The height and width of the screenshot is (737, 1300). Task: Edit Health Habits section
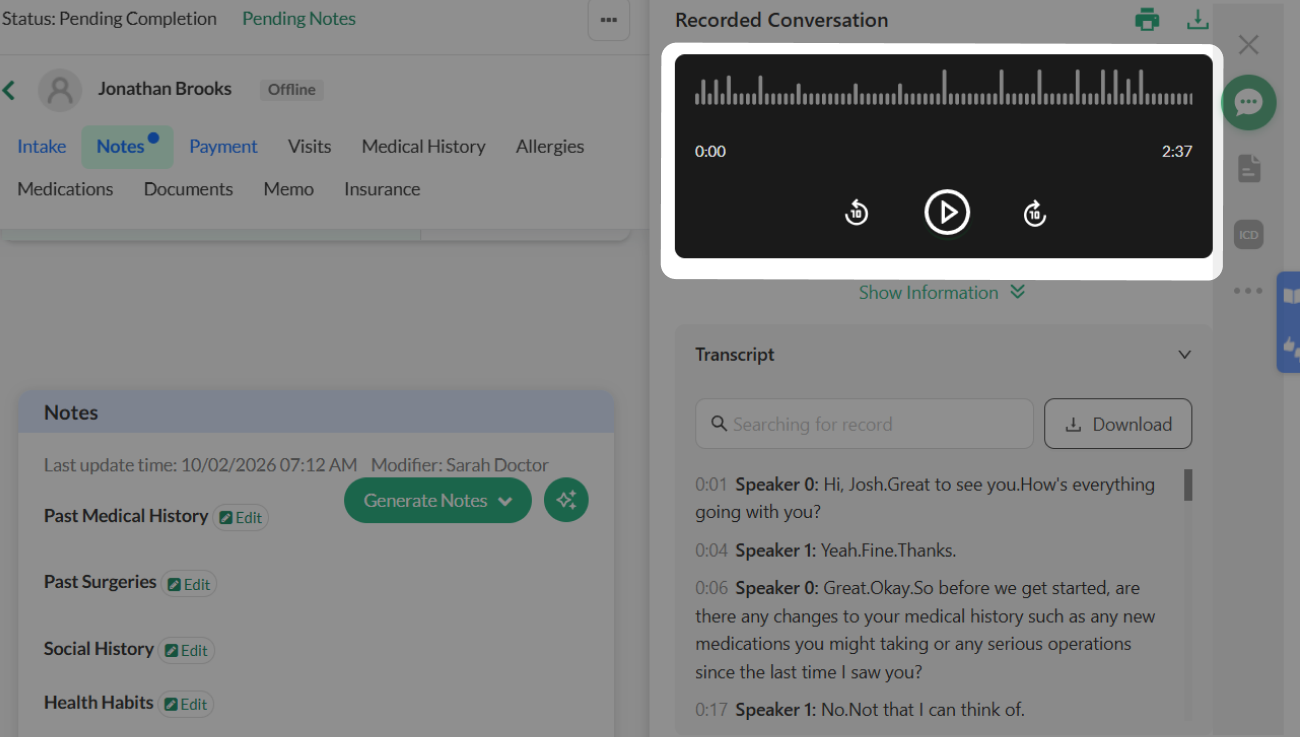(x=186, y=704)
